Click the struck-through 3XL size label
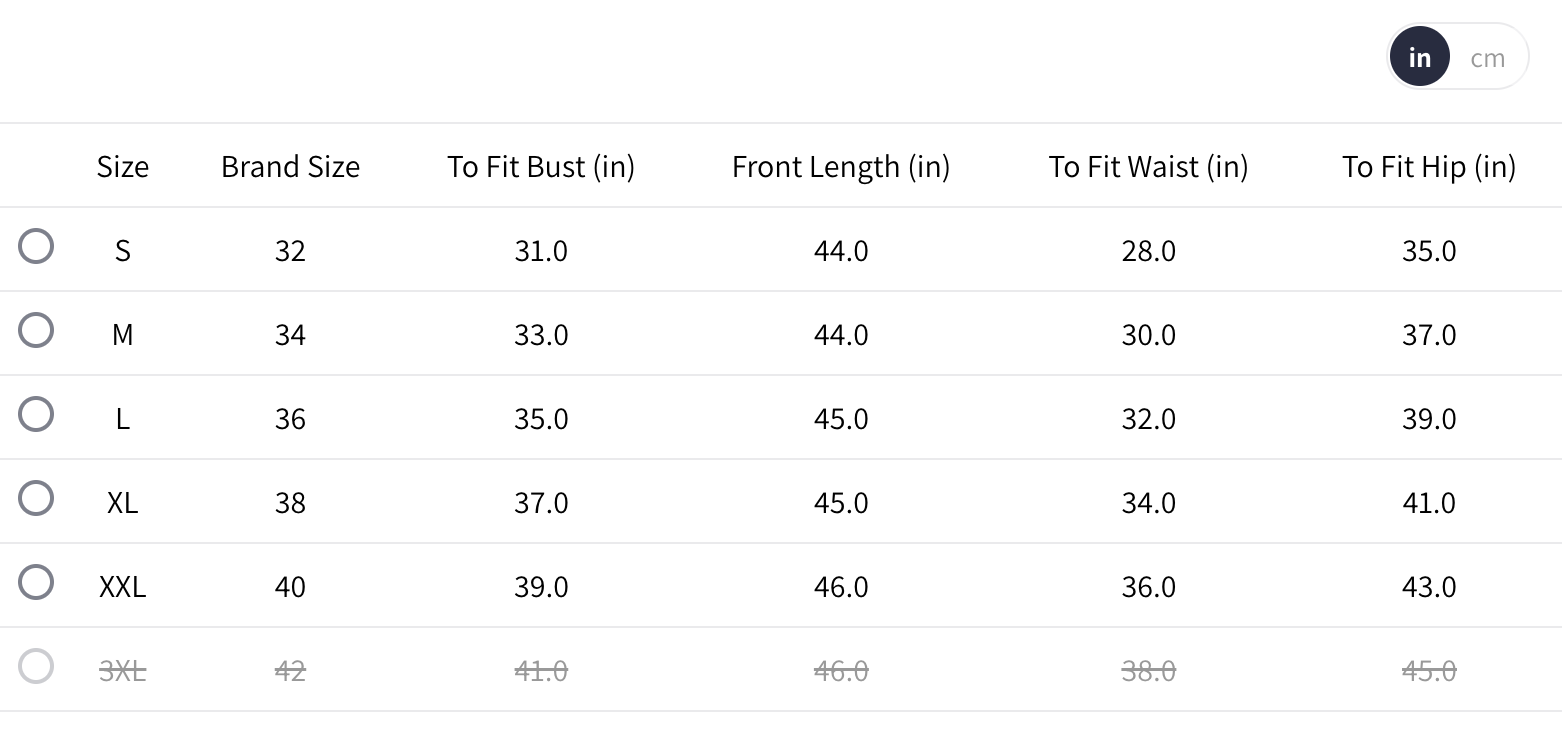Viewport: 1562px width, 750px height. tap(123, 670)
